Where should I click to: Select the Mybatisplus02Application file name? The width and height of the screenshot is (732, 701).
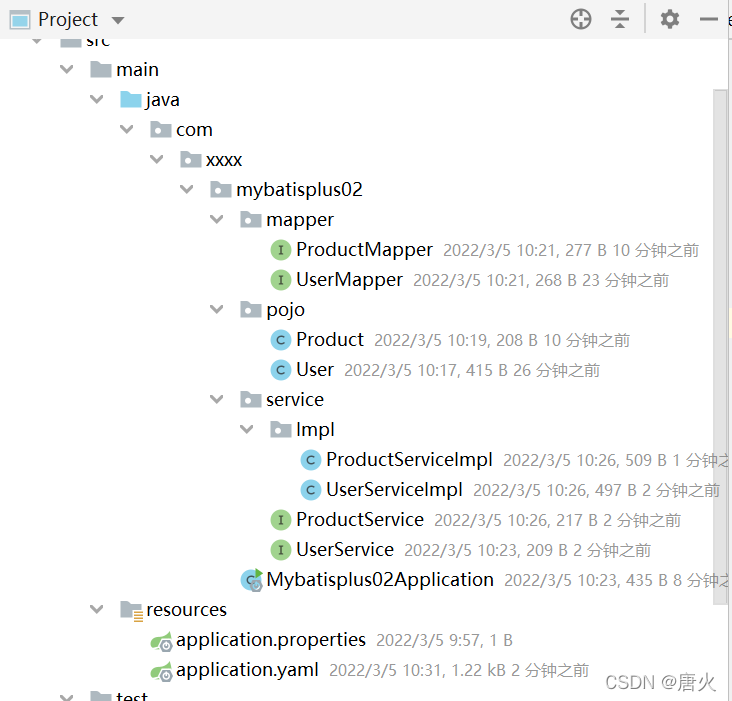tap(380, 580)
